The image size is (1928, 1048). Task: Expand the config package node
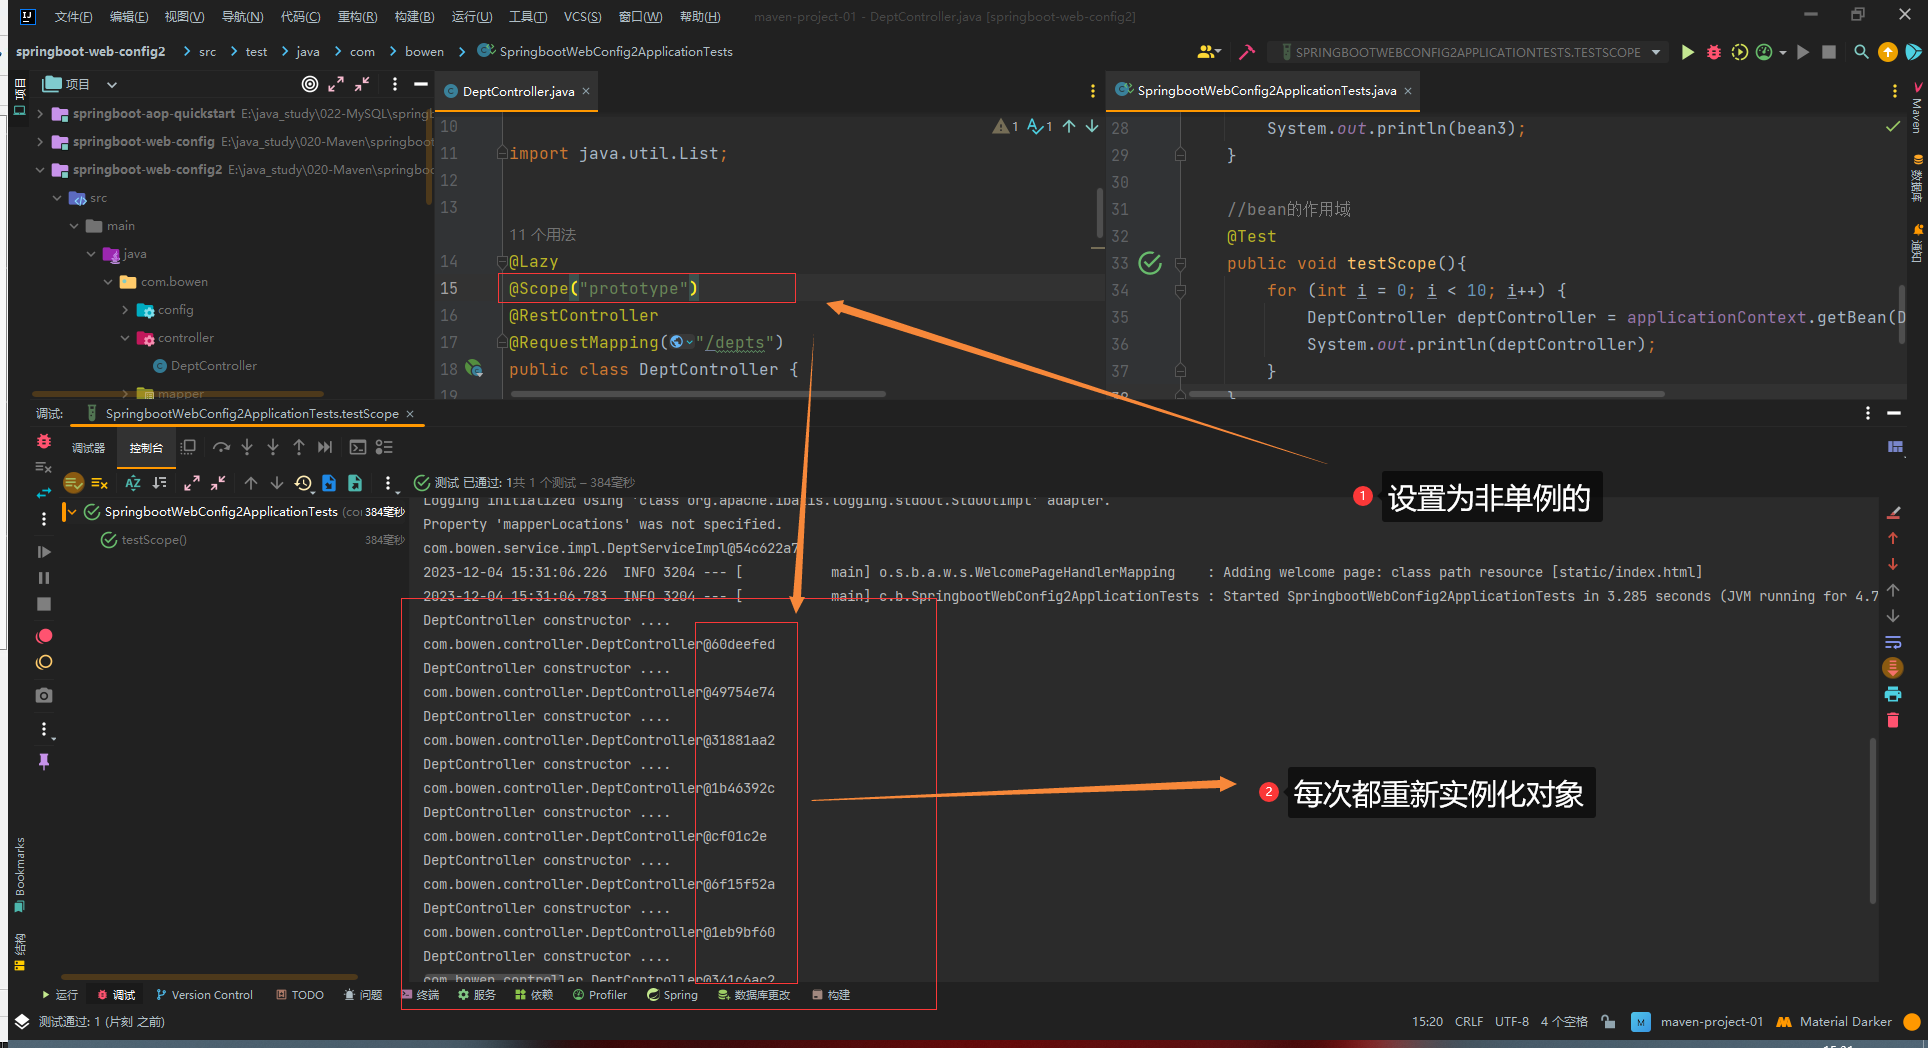click(125, 310)
